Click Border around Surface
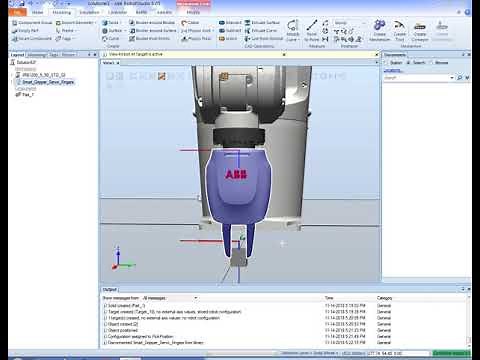Image resolution: width=480 pixels, height=360 pixels. pos(153,31)
